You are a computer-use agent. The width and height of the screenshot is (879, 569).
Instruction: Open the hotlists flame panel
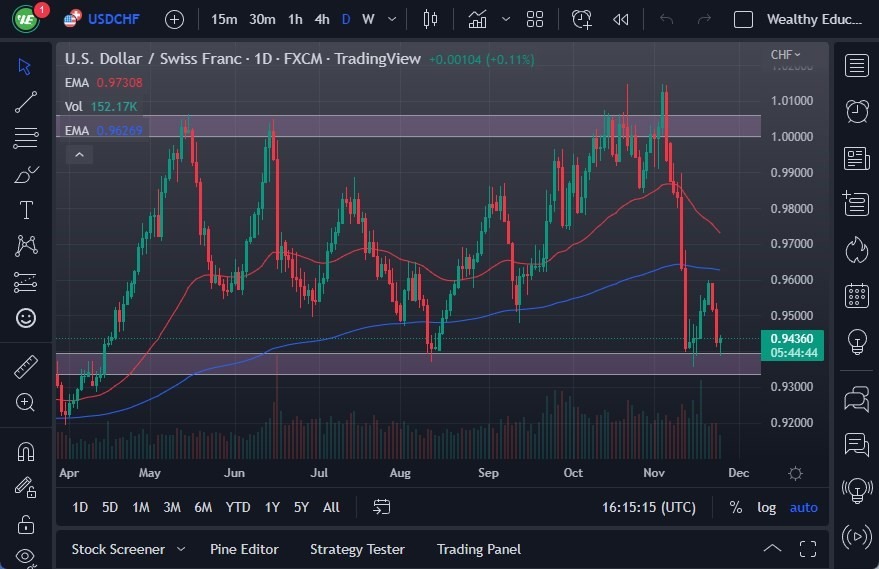(857, 249)
